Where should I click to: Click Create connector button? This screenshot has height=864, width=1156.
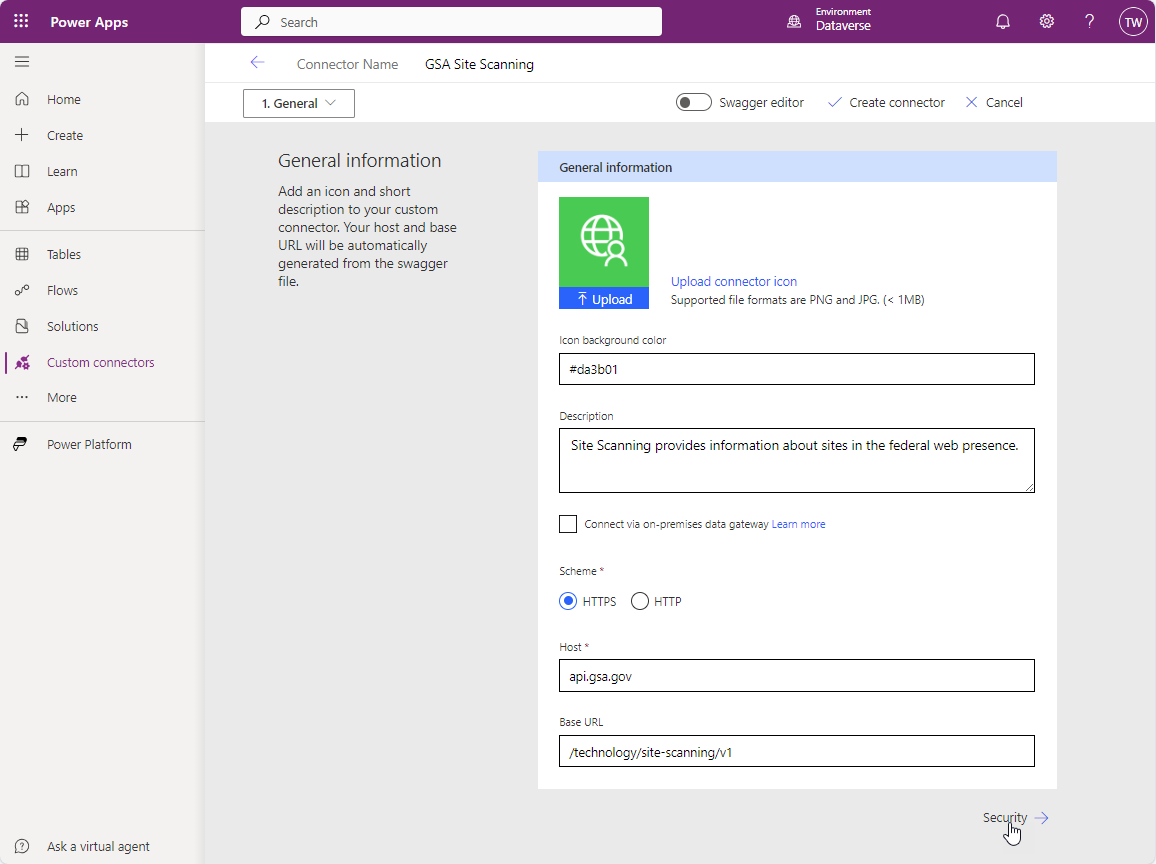tap(886, 102)
